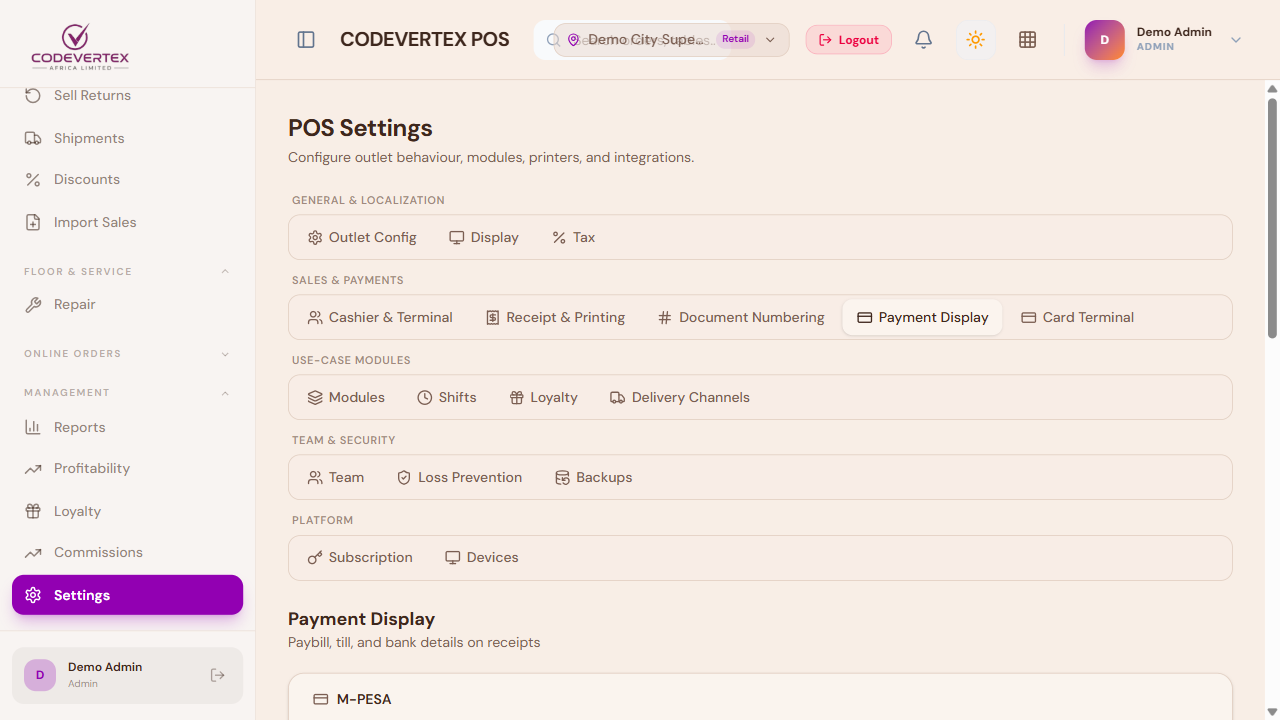Open the Backups tab

coord(594,477)
